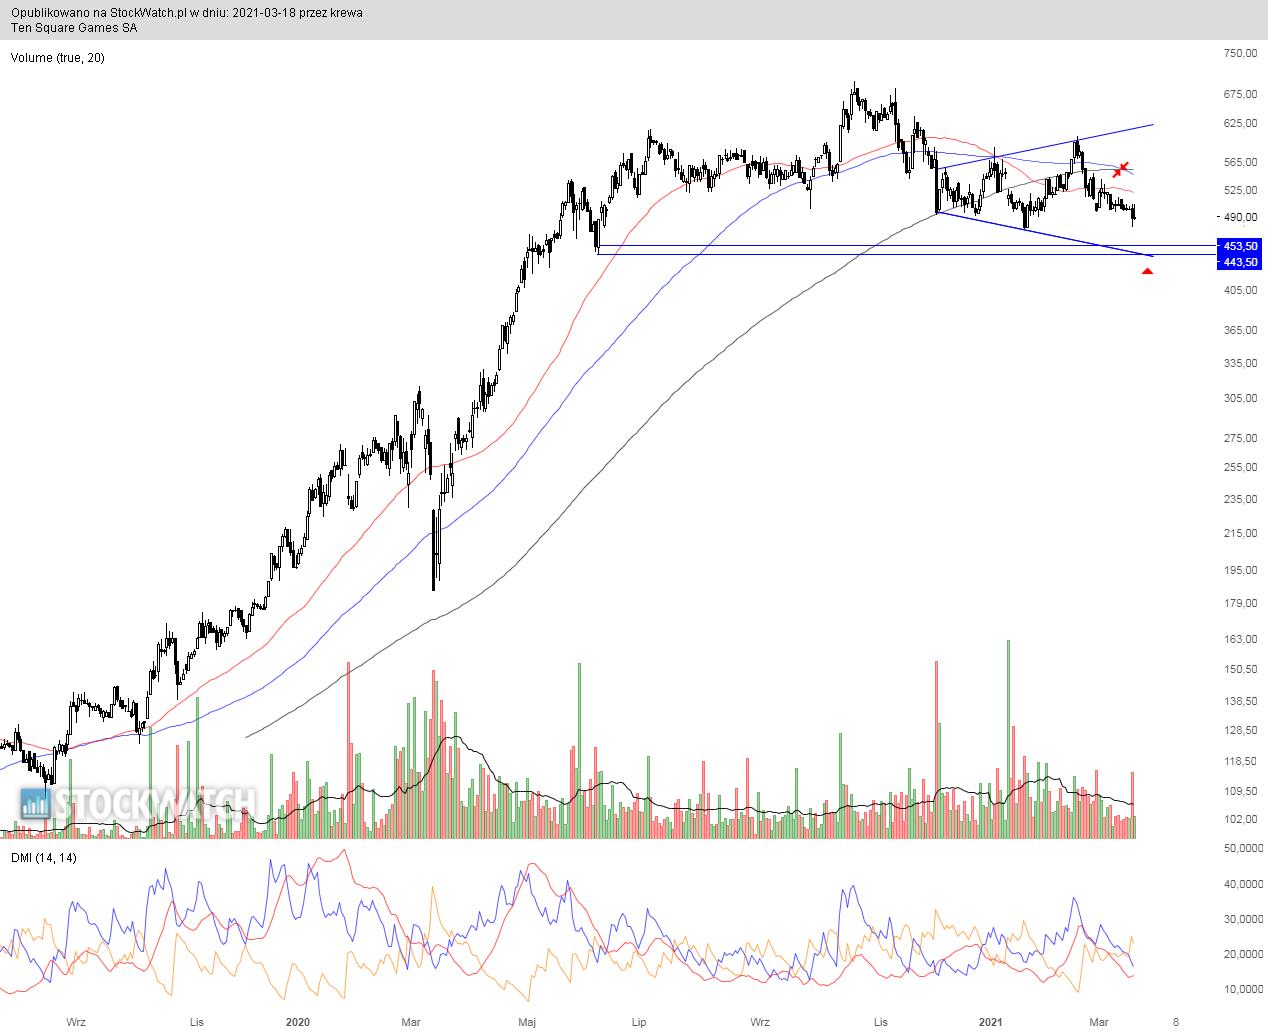The width and height of the screenshot is (1268, 1030).
Task: Click the 525,00 price axis label
Action: click(1240, 190)
